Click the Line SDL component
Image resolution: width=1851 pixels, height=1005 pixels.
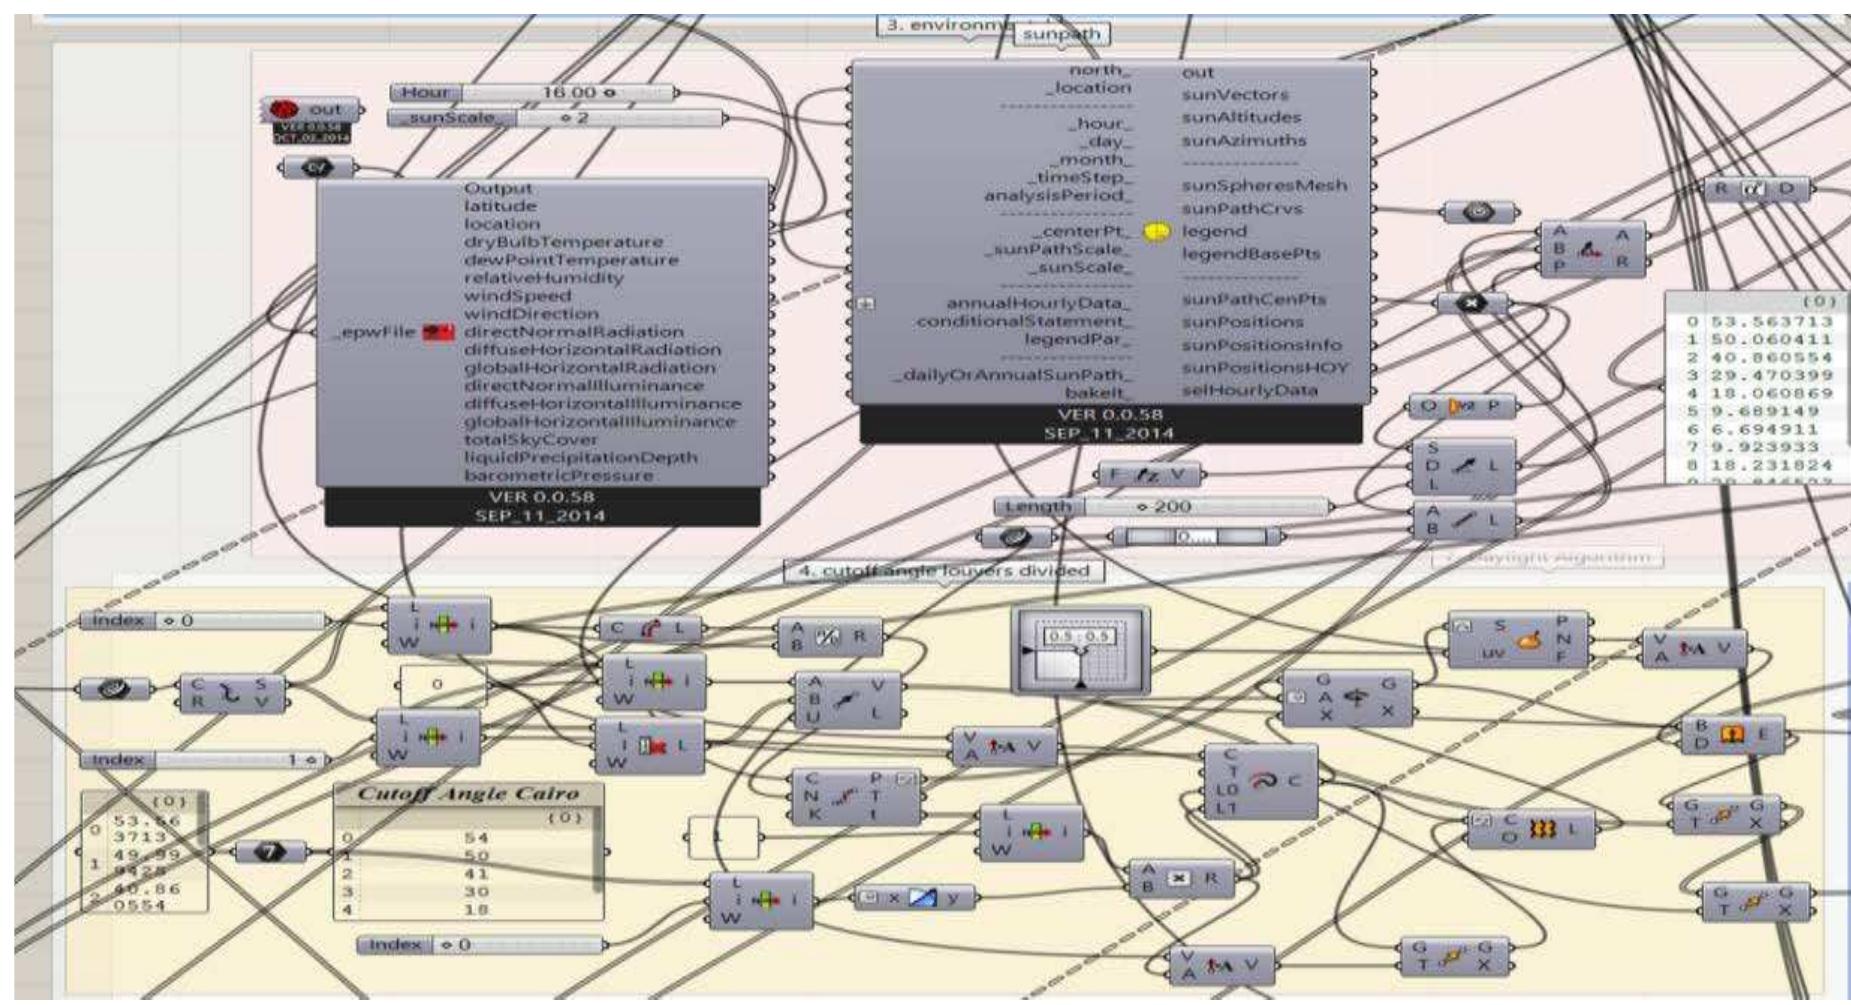tap(1464, 467)
